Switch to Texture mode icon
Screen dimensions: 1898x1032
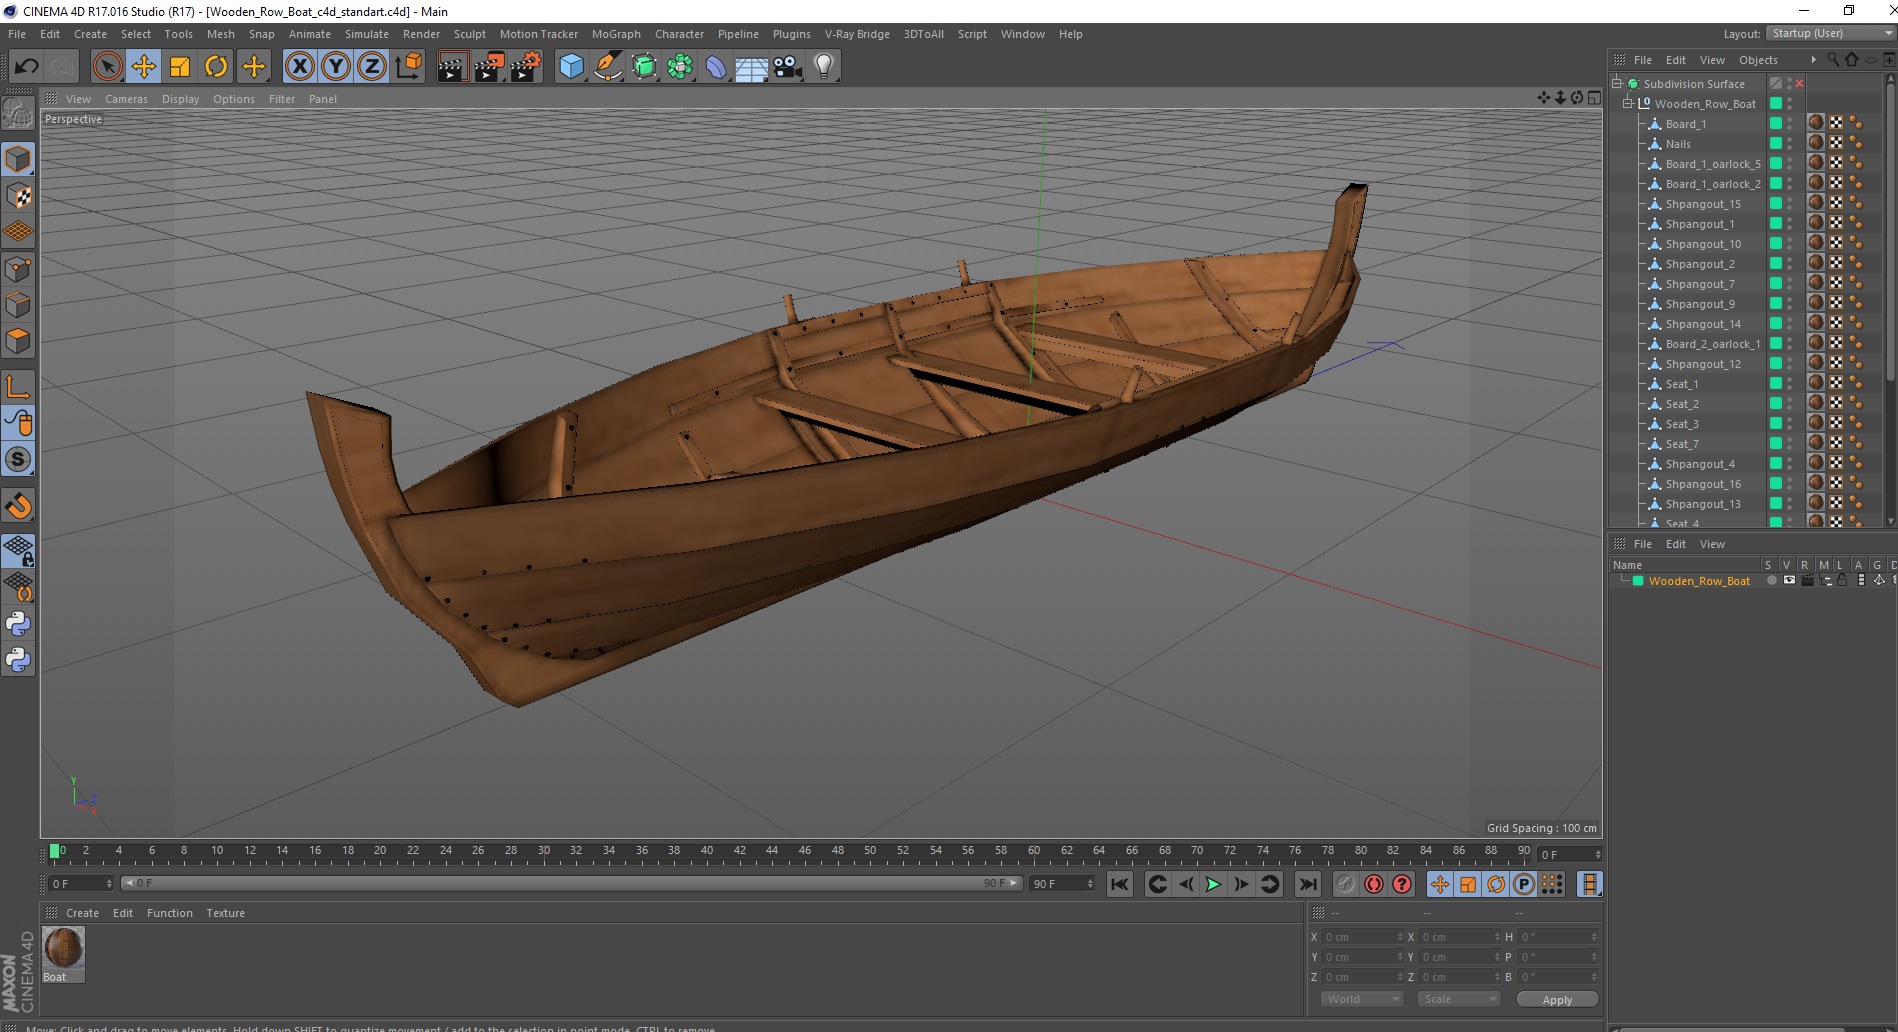18,196
